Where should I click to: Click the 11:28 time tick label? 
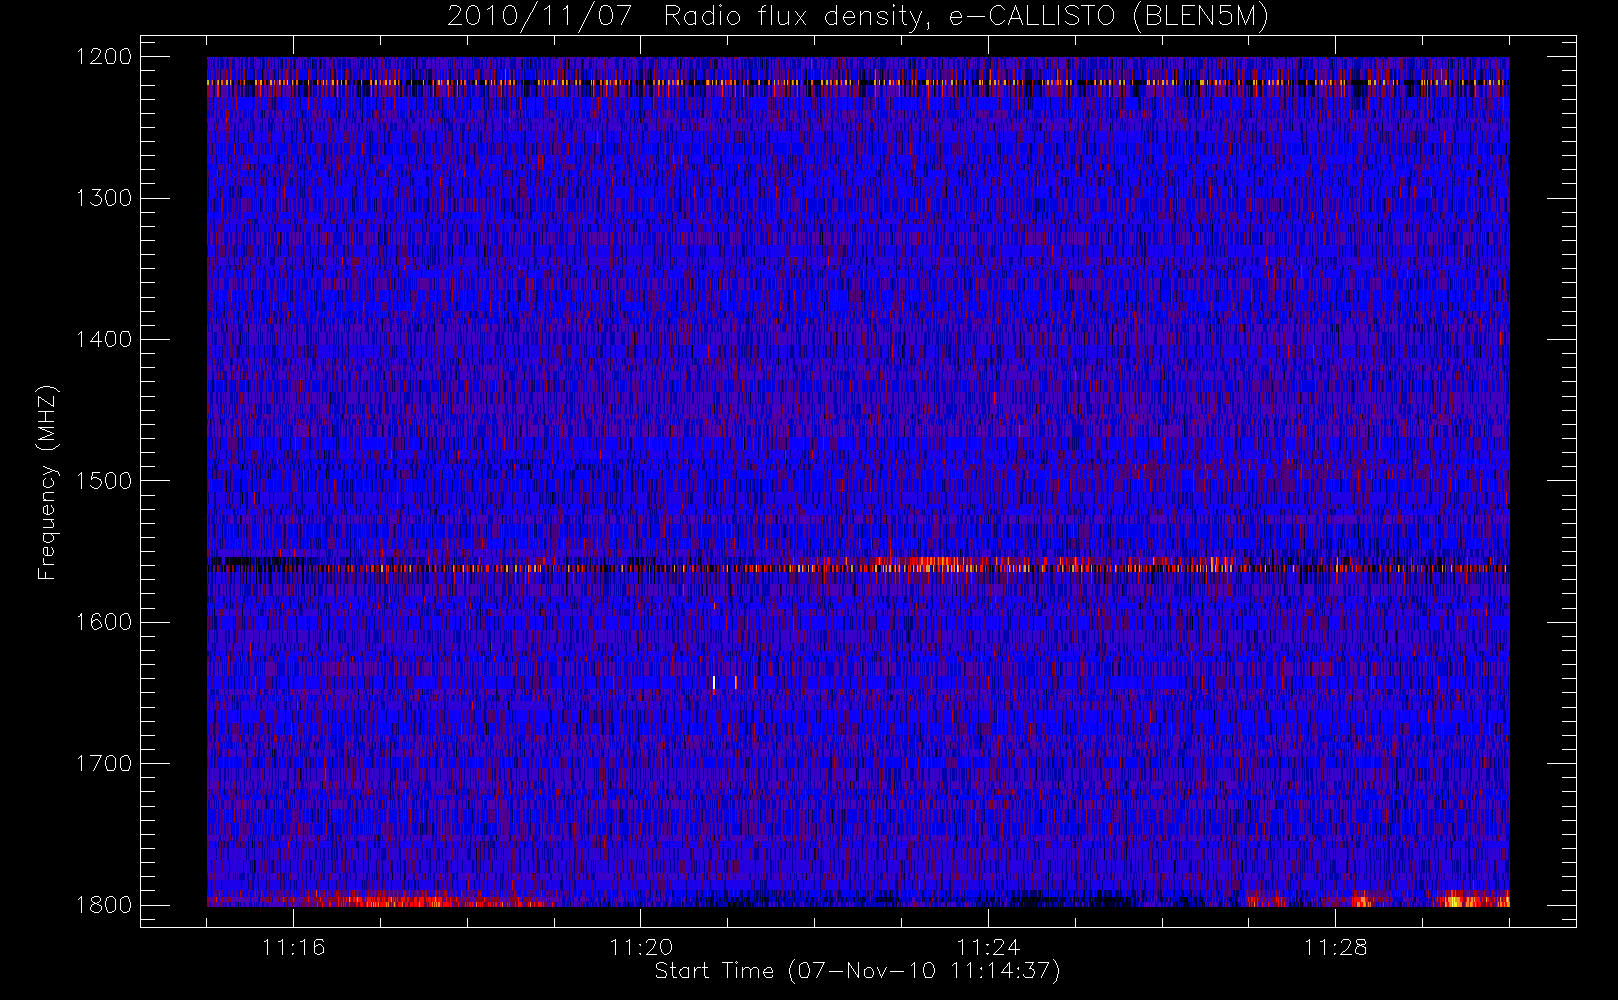click(1336, 947)
